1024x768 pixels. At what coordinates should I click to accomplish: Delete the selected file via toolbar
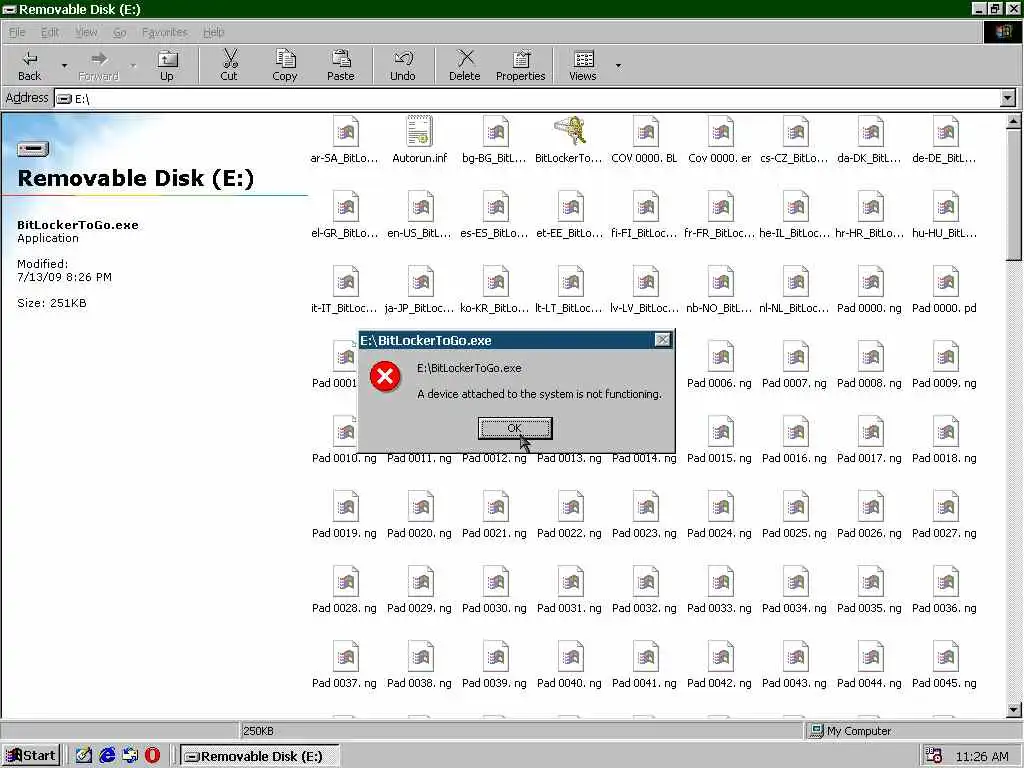(465, 66)
